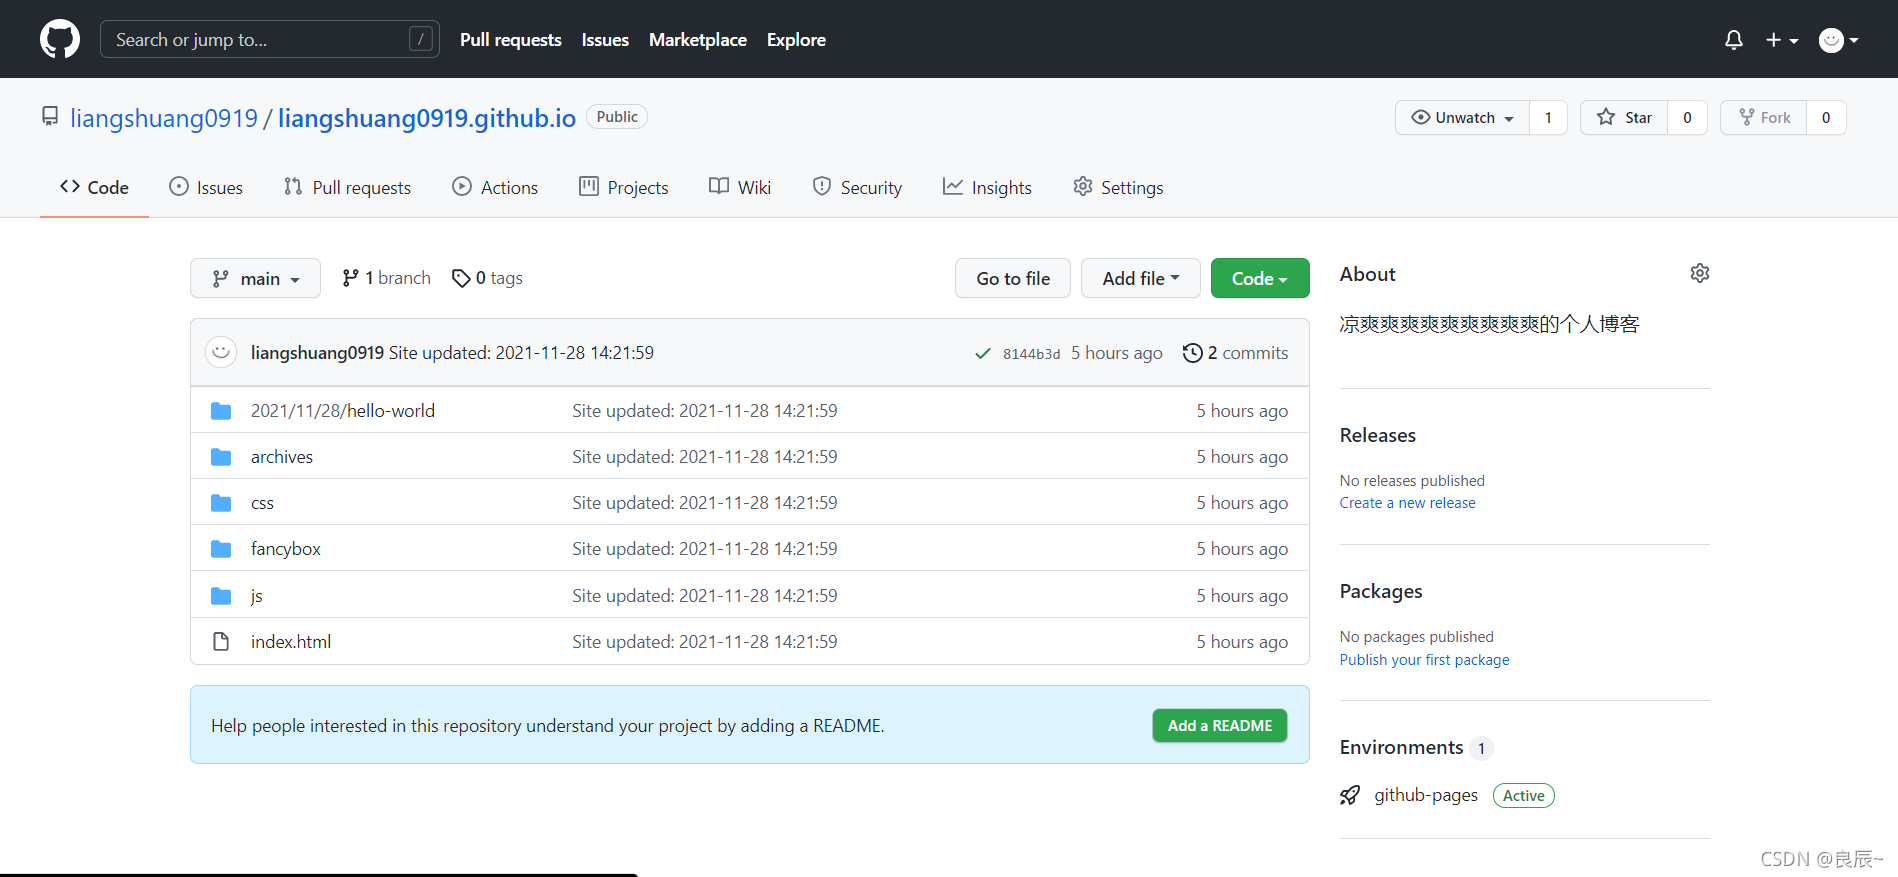Image resolution: width=1898 pixels, height=877 pixels.
Task: Click the css folder icon
Action: (221, 503)
